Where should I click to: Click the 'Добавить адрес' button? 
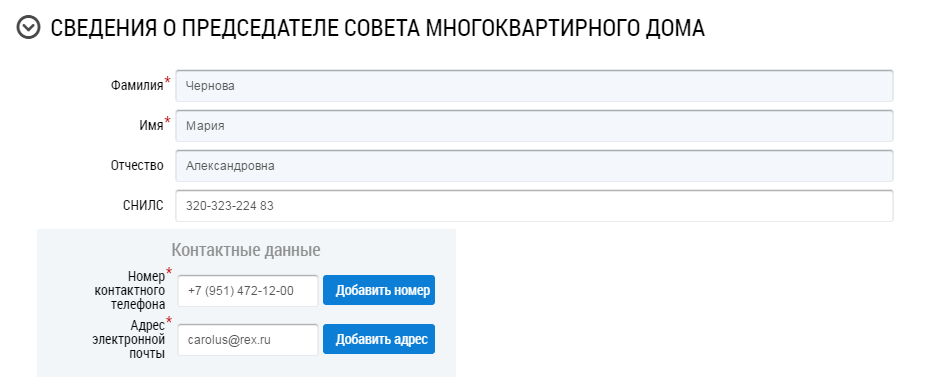point(379,339)
